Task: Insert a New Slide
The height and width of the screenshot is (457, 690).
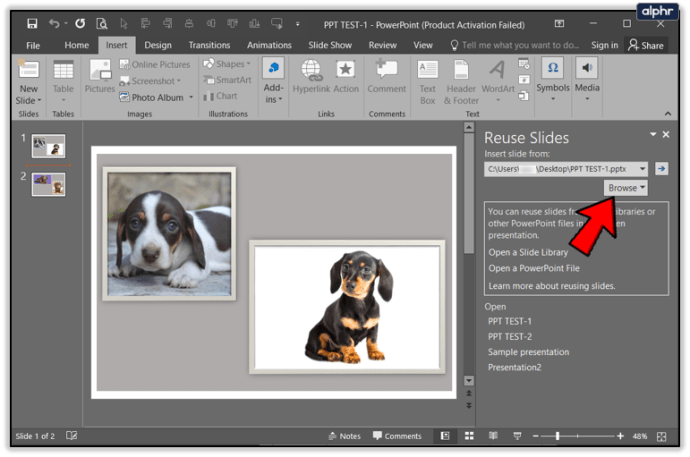Action: click(28, 78)
